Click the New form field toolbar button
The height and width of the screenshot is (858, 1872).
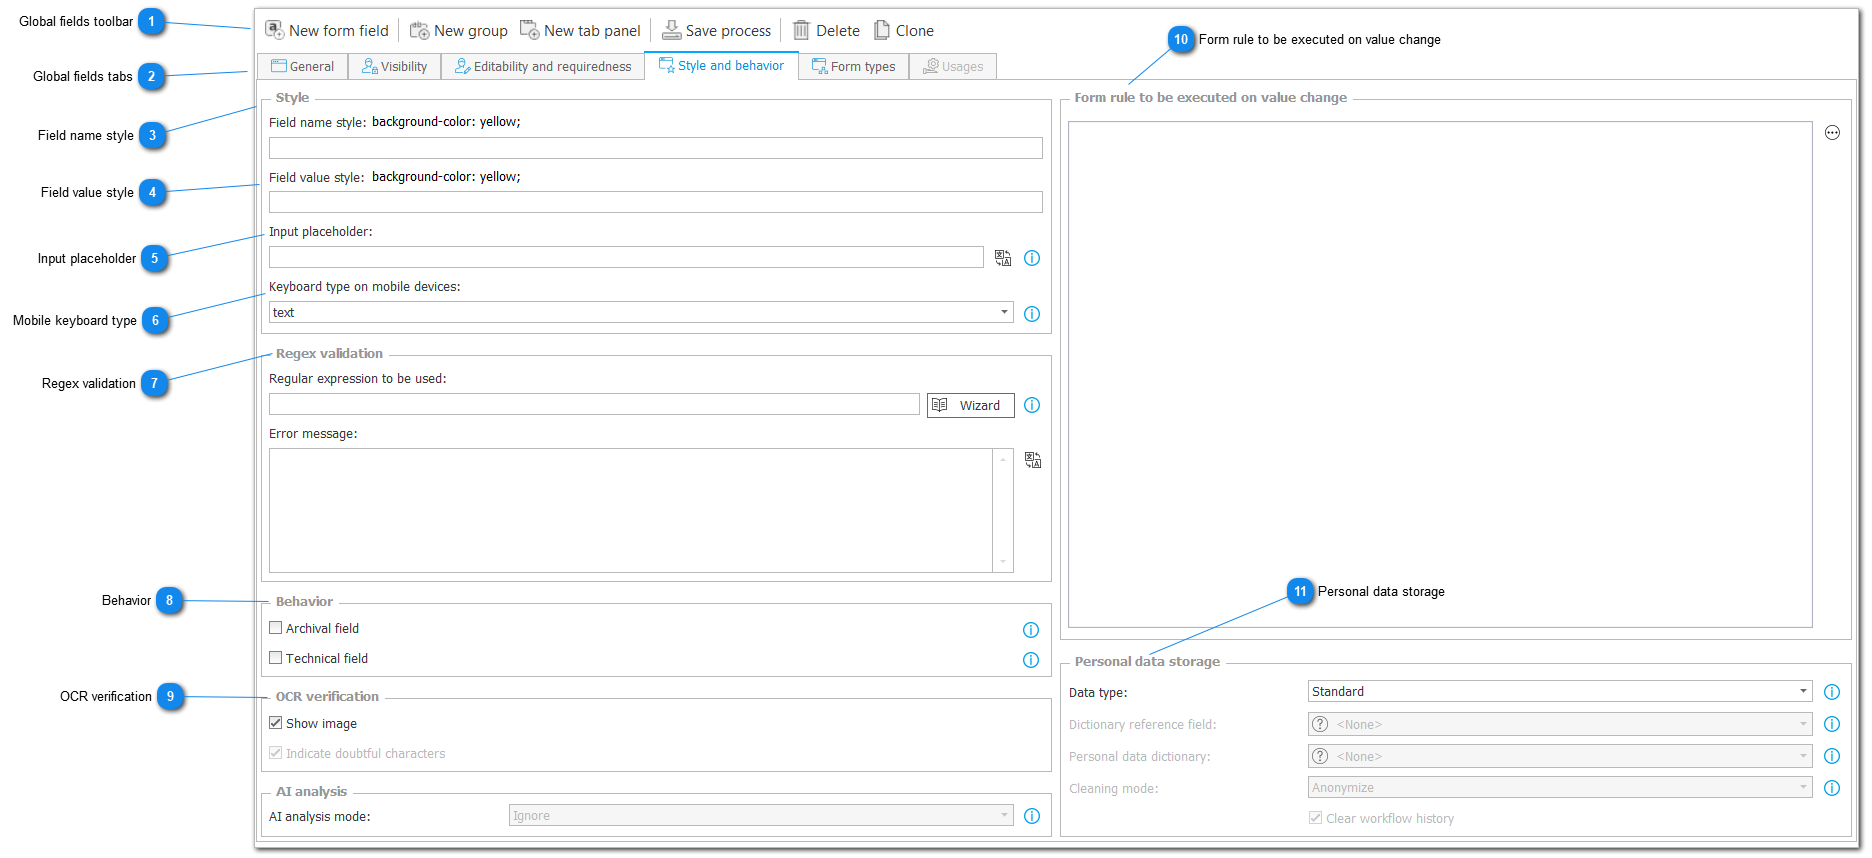click(x=327, y=30)
